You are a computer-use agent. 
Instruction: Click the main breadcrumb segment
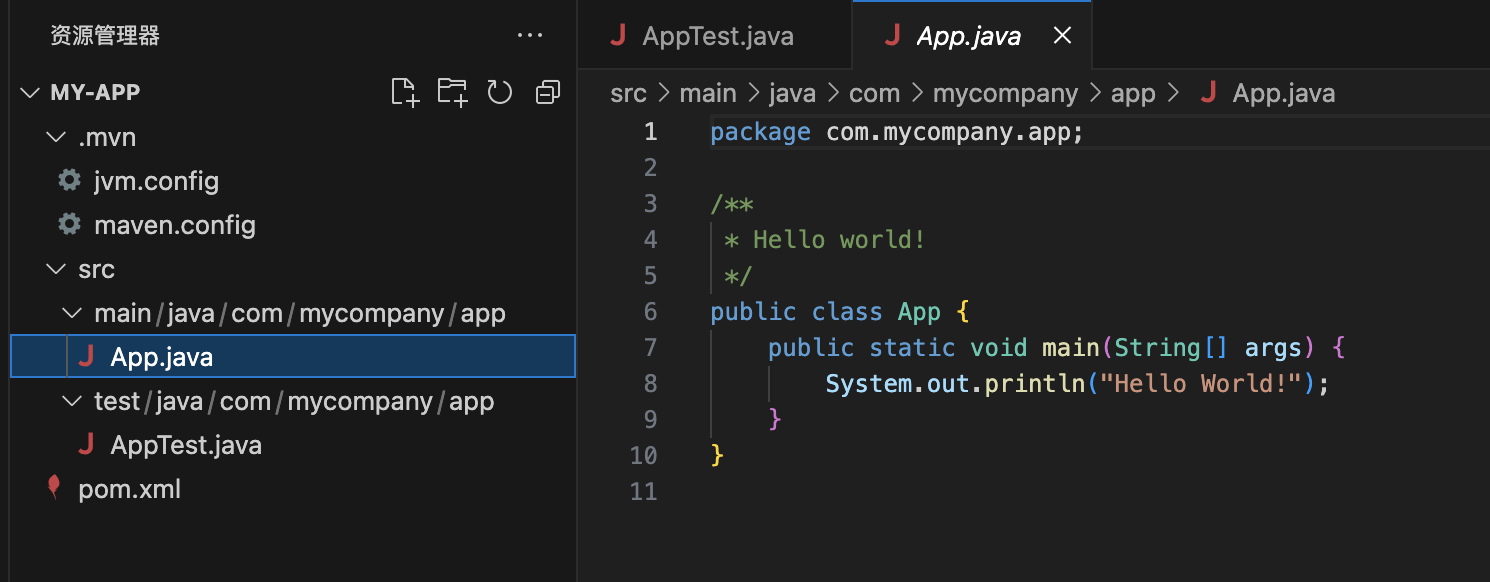coord(707,94)
